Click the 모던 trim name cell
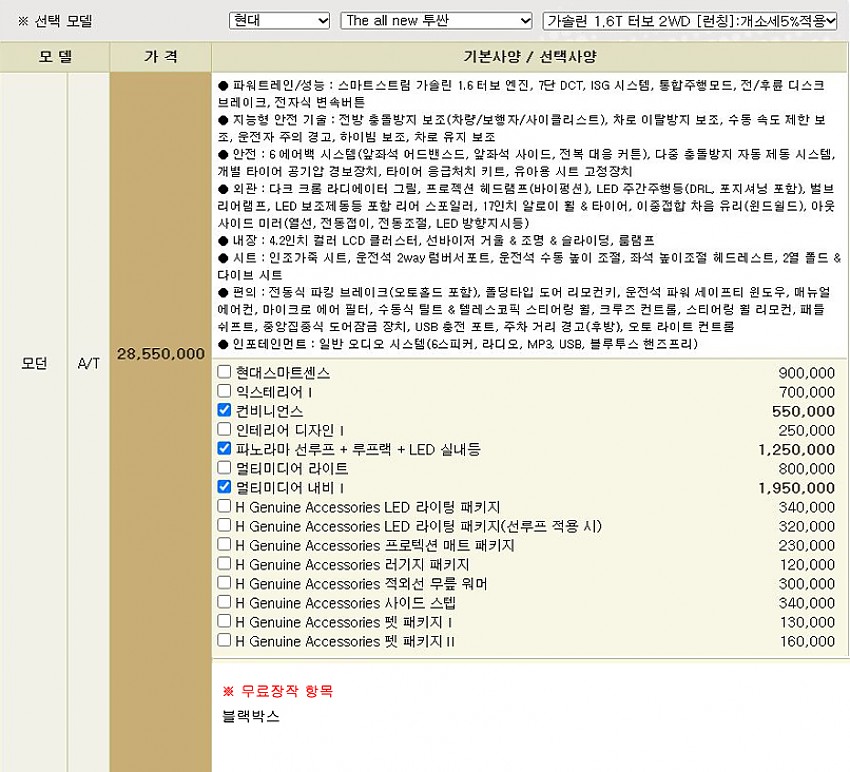 34,364
